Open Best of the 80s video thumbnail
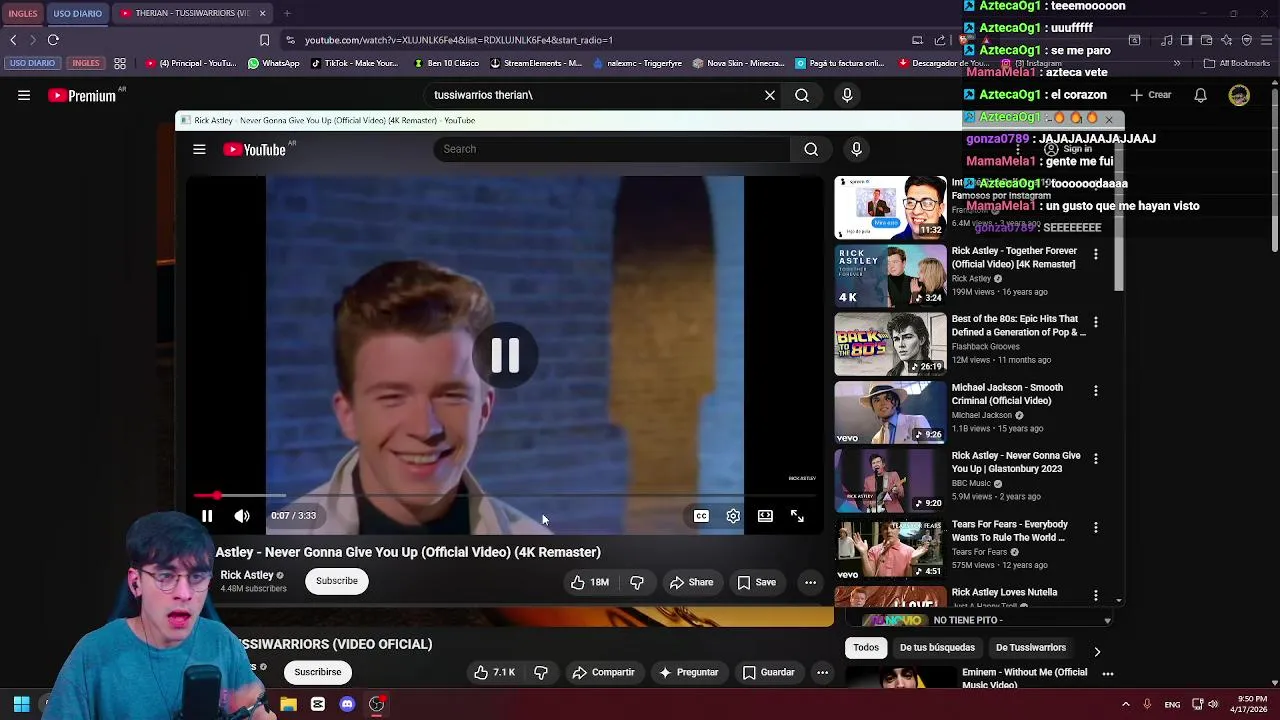1280x720 pixels. [890, 343]
